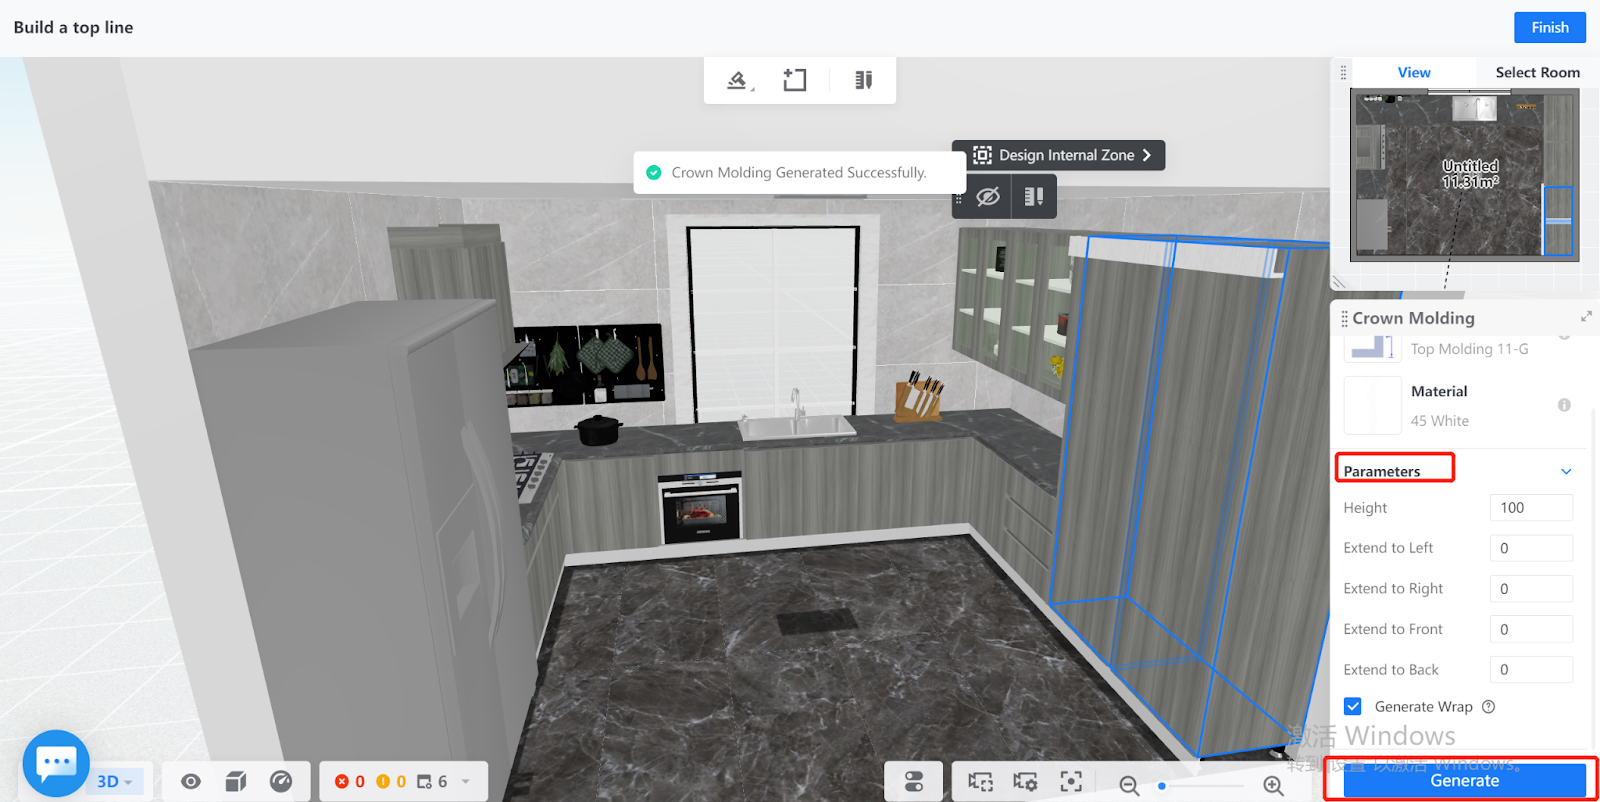Expand the Crown Molding panel with arrows icon
Screen dimensions: 1600x802
tap(1586, 316)
